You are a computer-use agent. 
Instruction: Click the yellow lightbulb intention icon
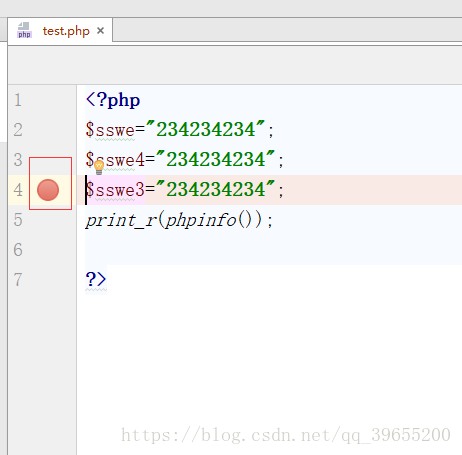[x=99, y=167]
